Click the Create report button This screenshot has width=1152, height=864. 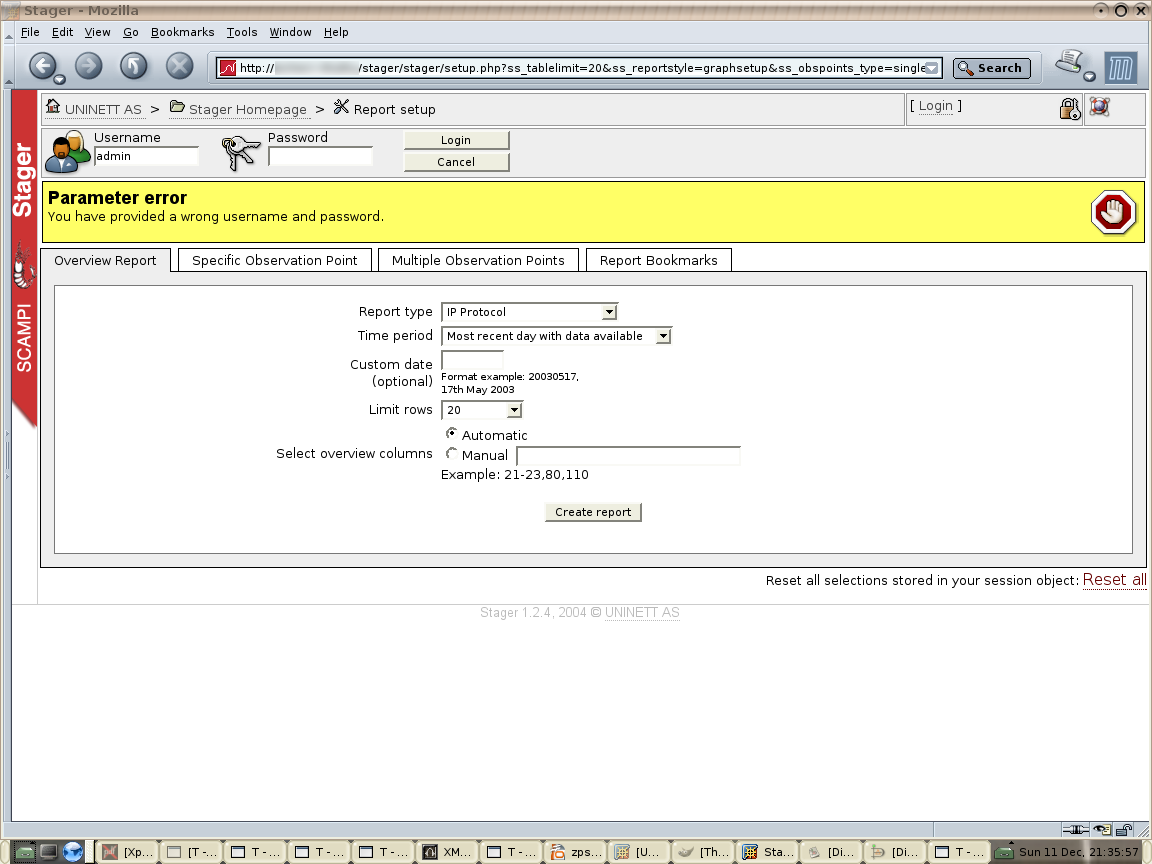tap(593, 512)
